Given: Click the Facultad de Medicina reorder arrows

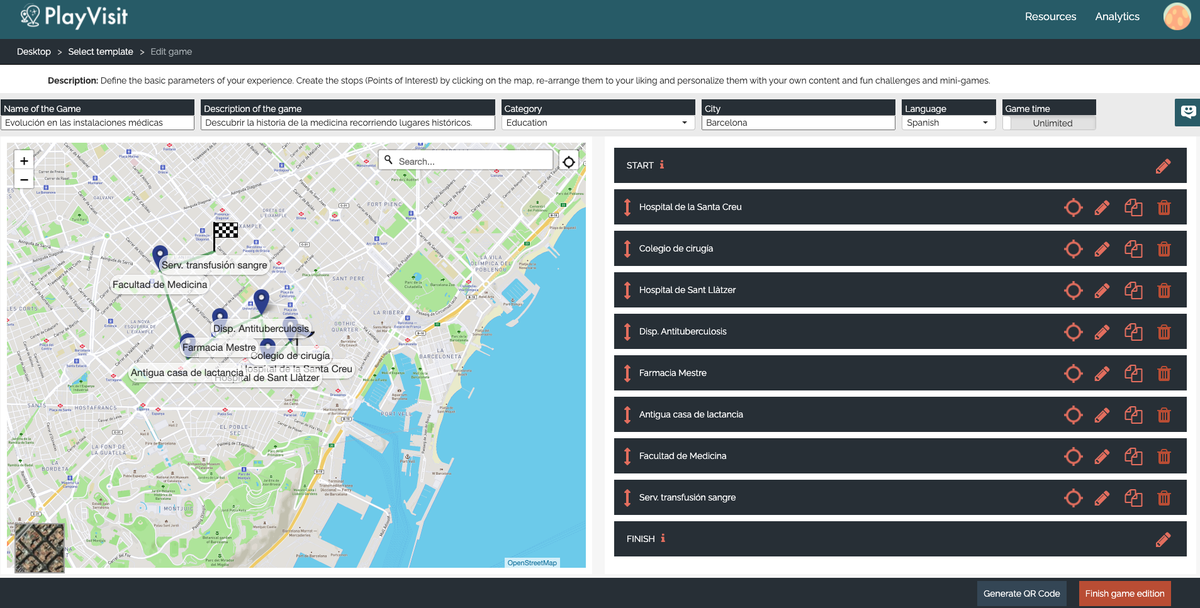Looking at the screenshot, I should 627,456.
